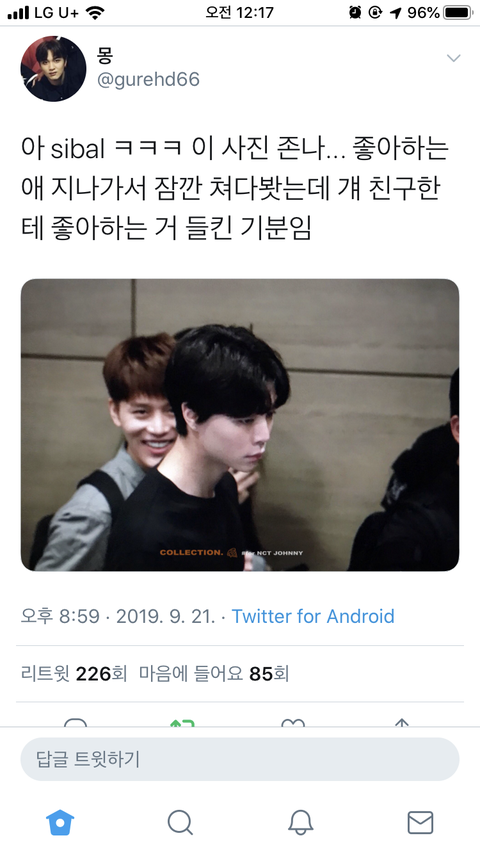Open the Twitter for Android source link

point(313,616)
